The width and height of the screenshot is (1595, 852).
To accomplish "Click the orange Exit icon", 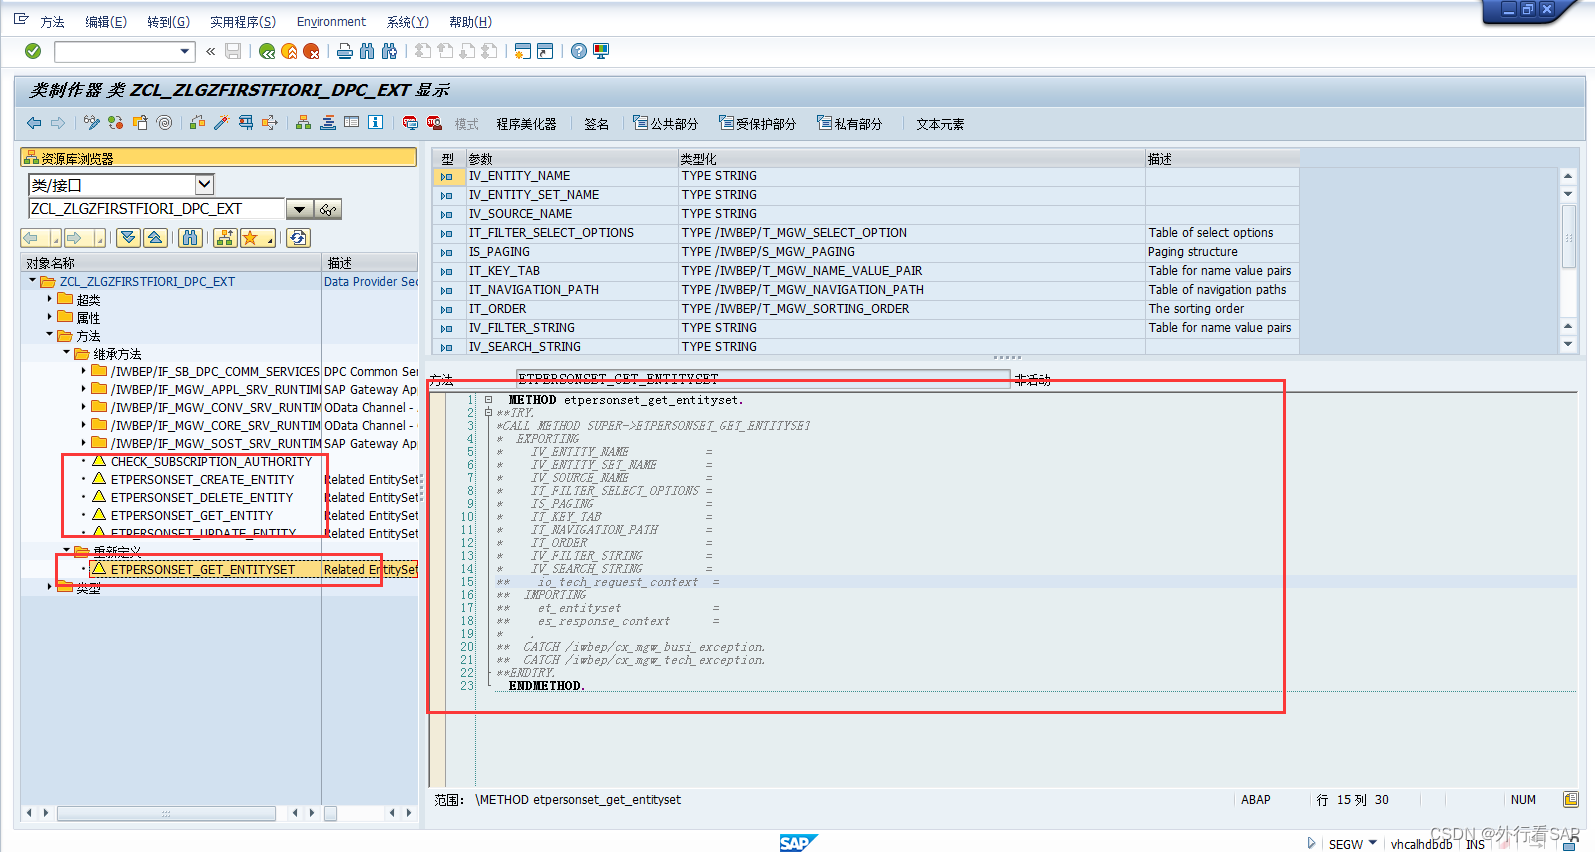I will [289, 51].
